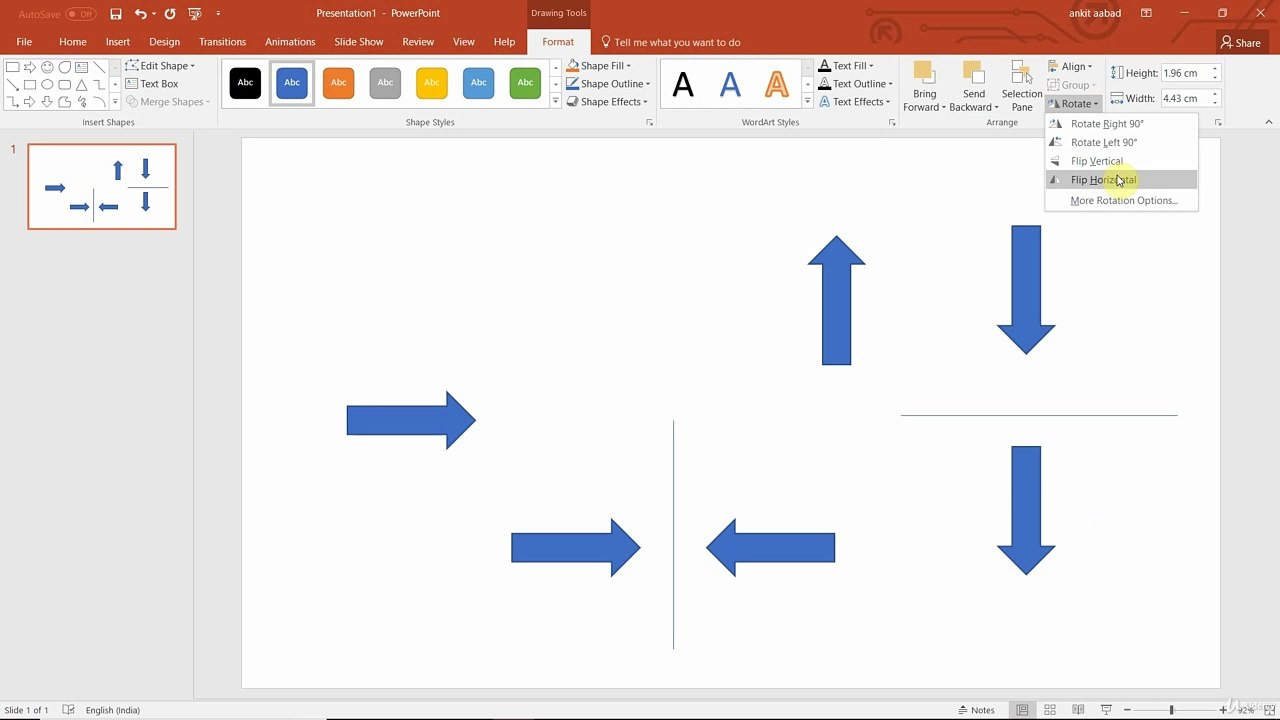This screenshot has width=1280, height=720.
Task: Open Shape Fill dropdown
Action: point(600,66)
